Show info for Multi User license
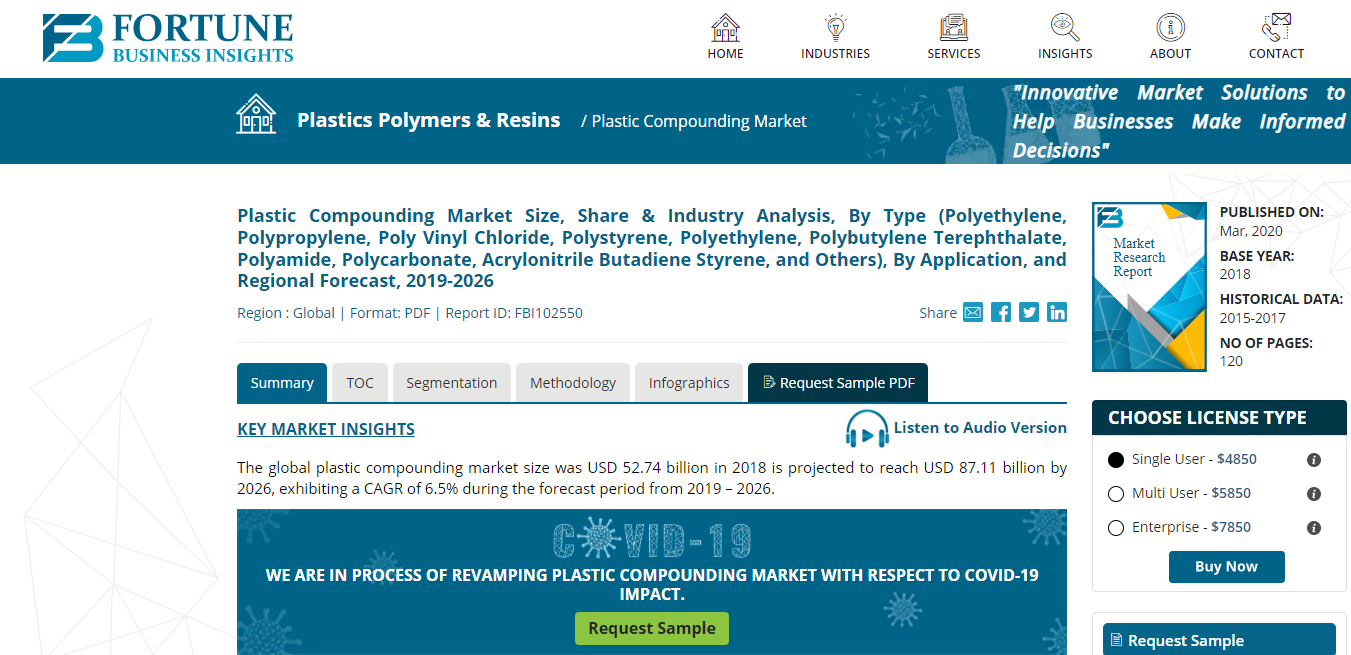 click(x=1314, y=494)
